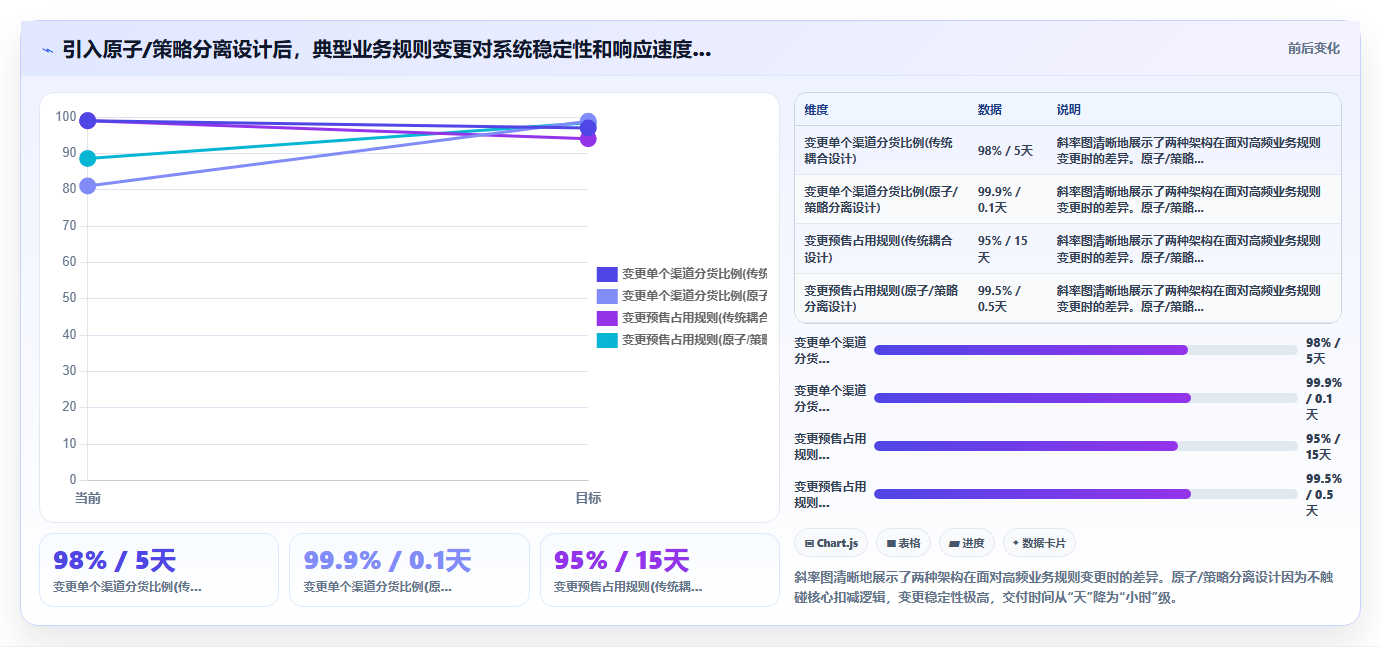The image size is (1381, 647).
Task: Click the 当前 x-axis label
Action: click(88, 498)
